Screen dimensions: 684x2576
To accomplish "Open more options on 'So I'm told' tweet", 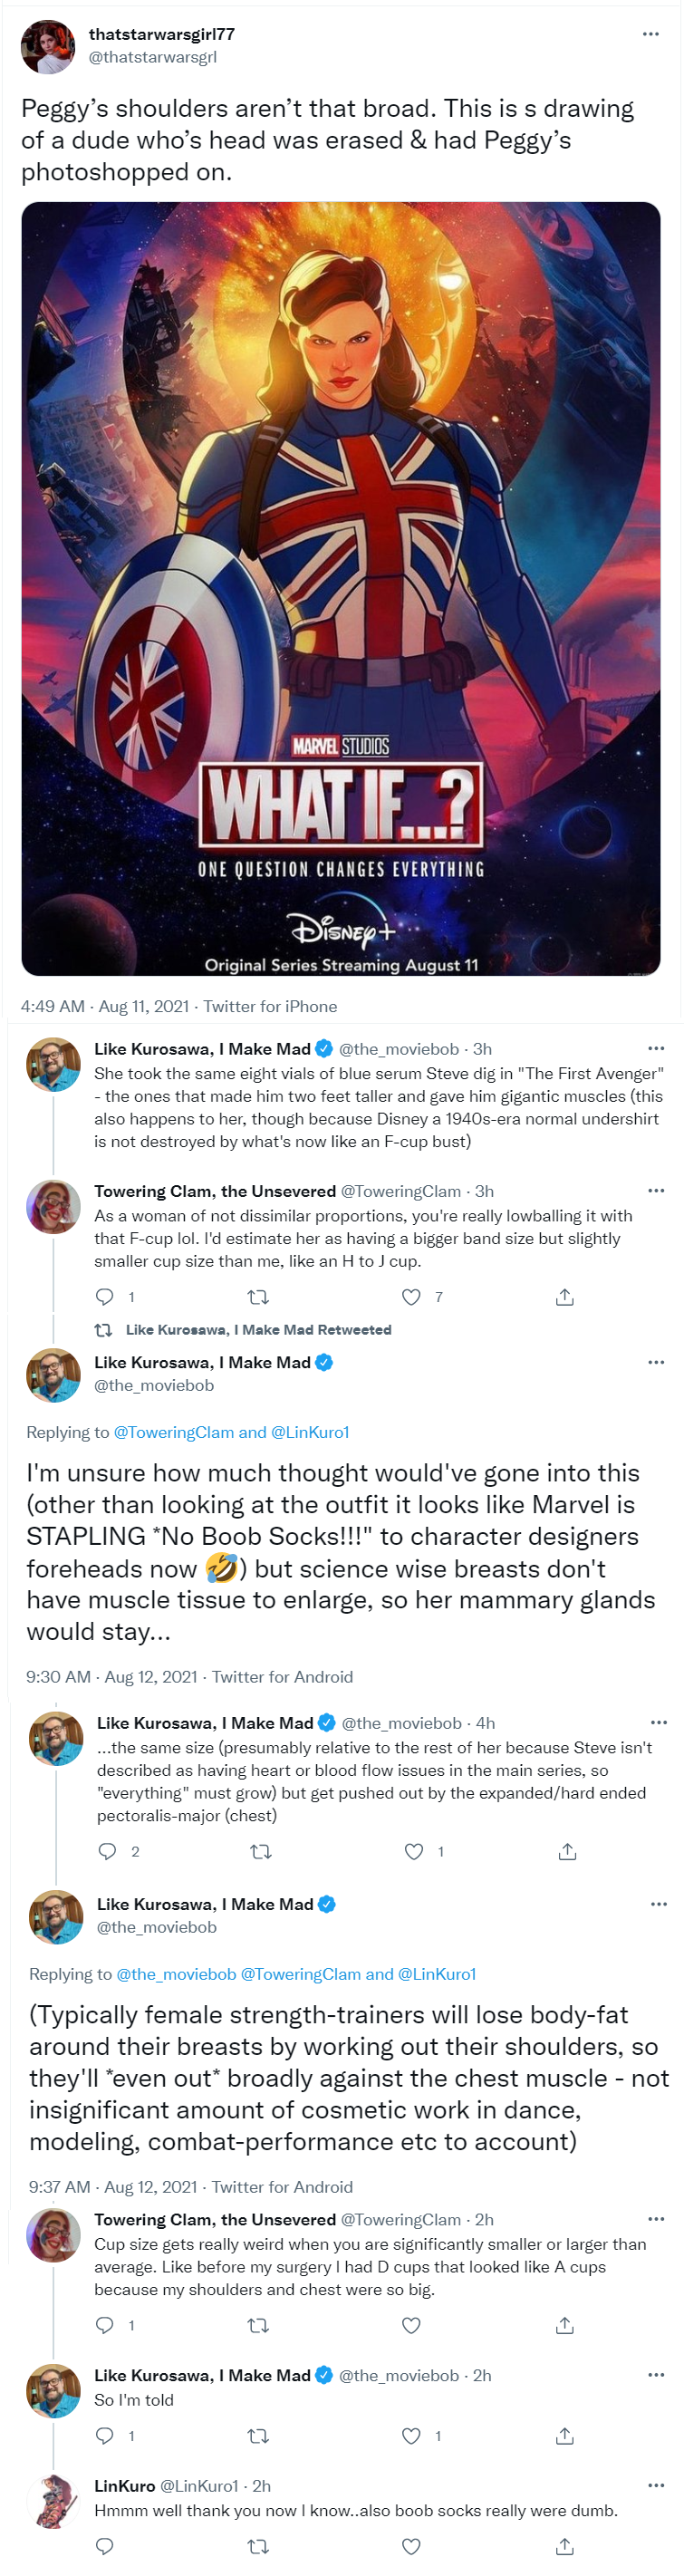I will pos(656,2374).
